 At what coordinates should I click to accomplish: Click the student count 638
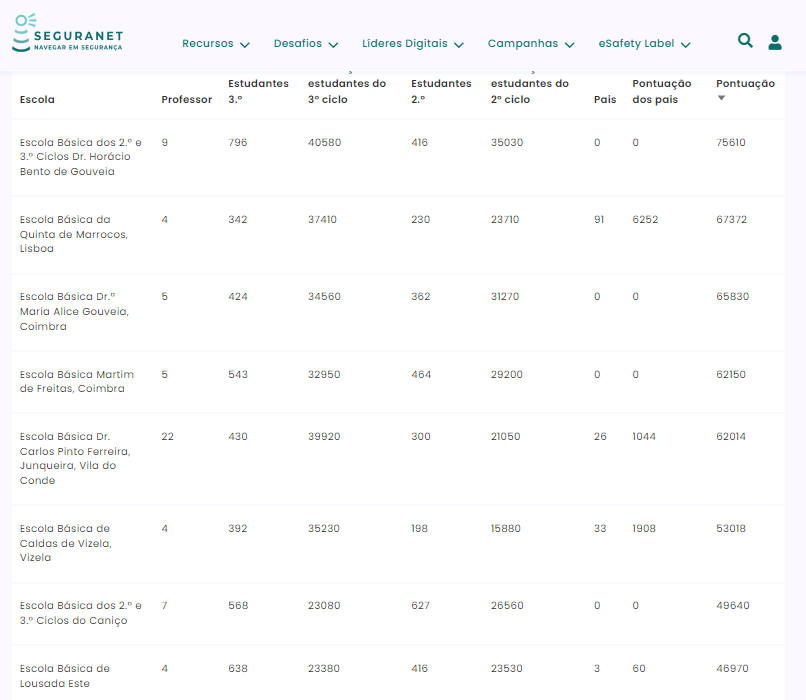click(237, 669)
